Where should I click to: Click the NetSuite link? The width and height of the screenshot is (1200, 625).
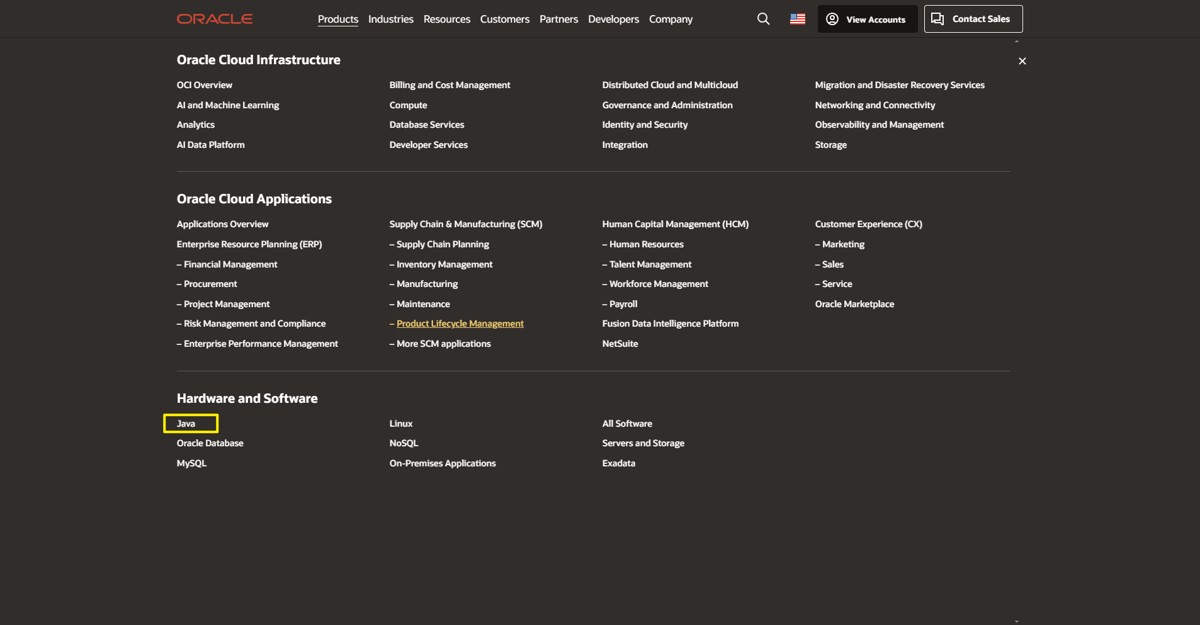pos(620,344)
